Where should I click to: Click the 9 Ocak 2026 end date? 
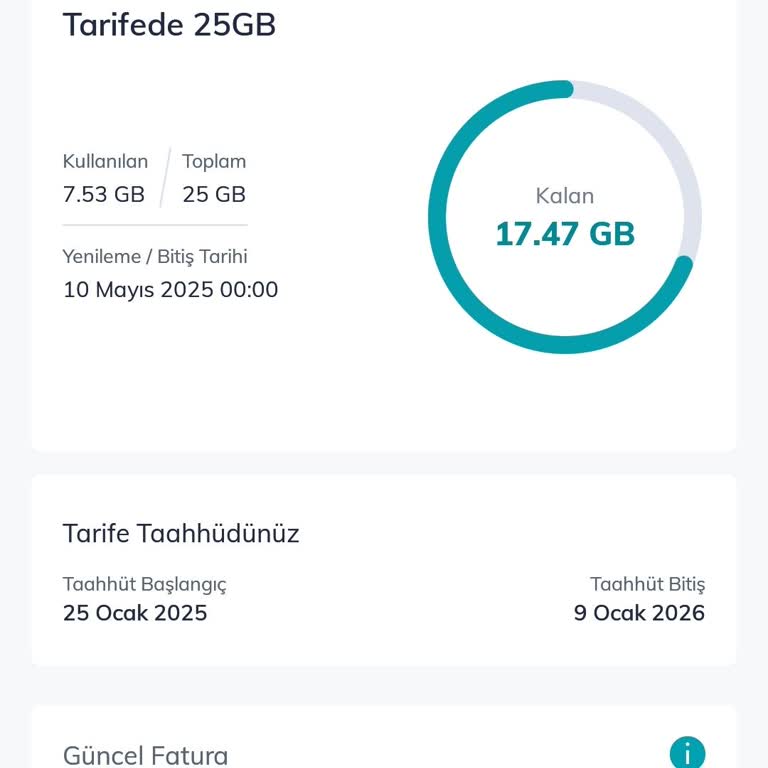(639, 613)
